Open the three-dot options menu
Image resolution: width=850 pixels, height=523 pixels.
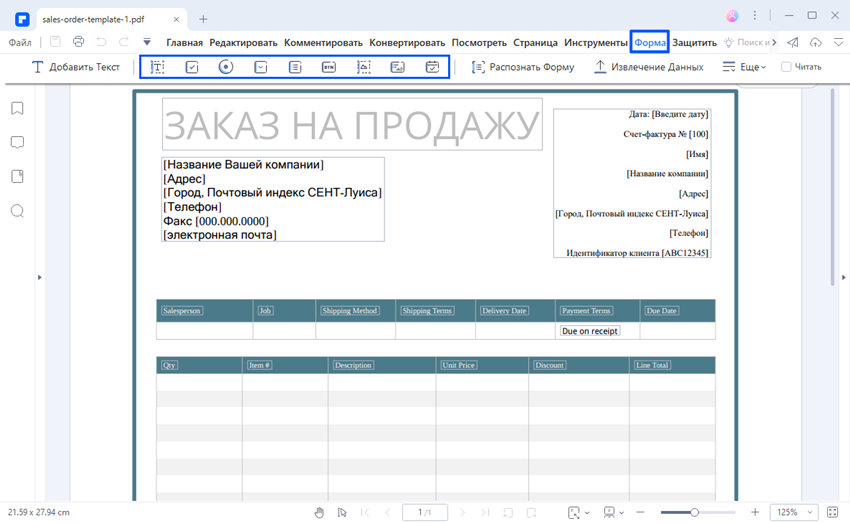point(755,16)
